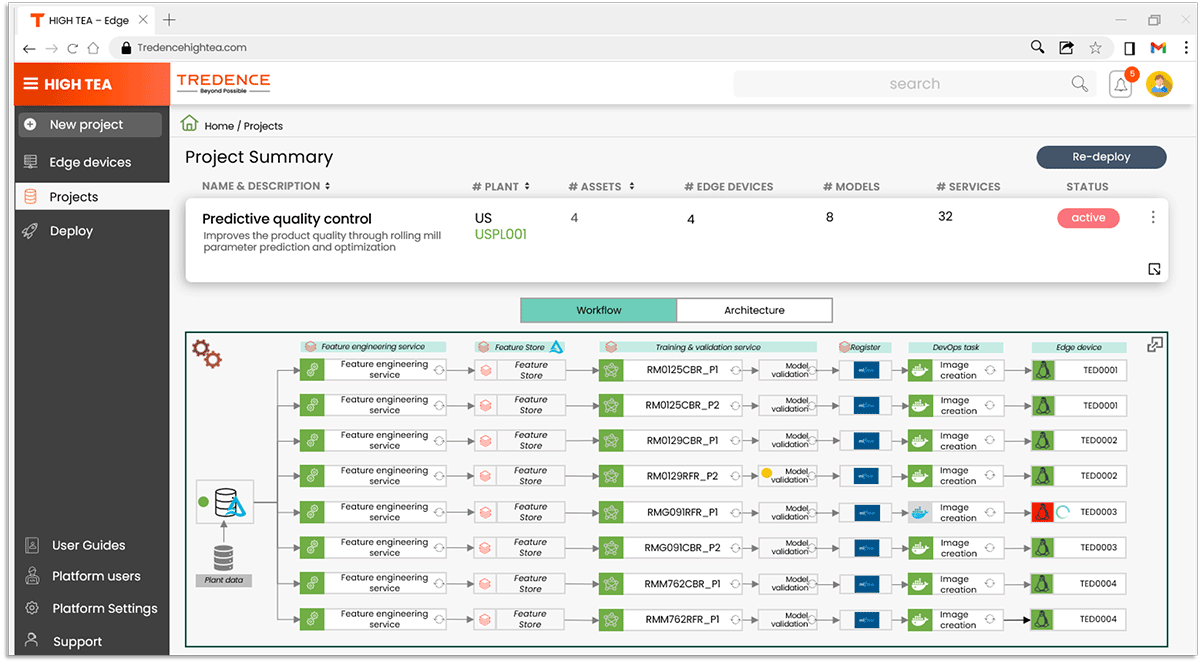The height and width of the screenshot is (663, 1200).
Task: Expand the workflow diagram to fullscreen
Action: 1155,345
